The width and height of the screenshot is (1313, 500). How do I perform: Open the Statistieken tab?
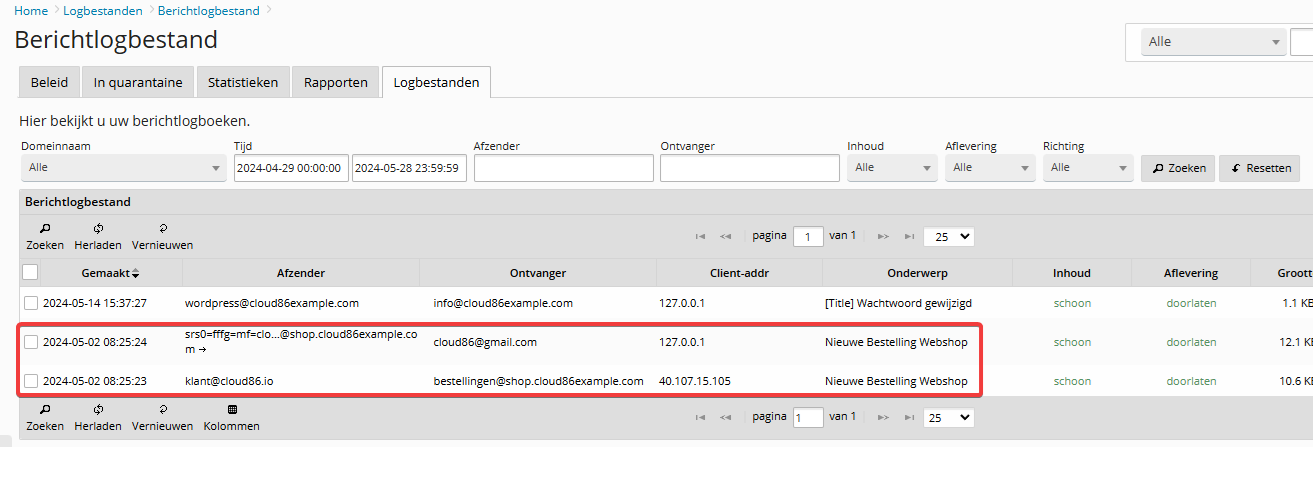tap(243, 82)
